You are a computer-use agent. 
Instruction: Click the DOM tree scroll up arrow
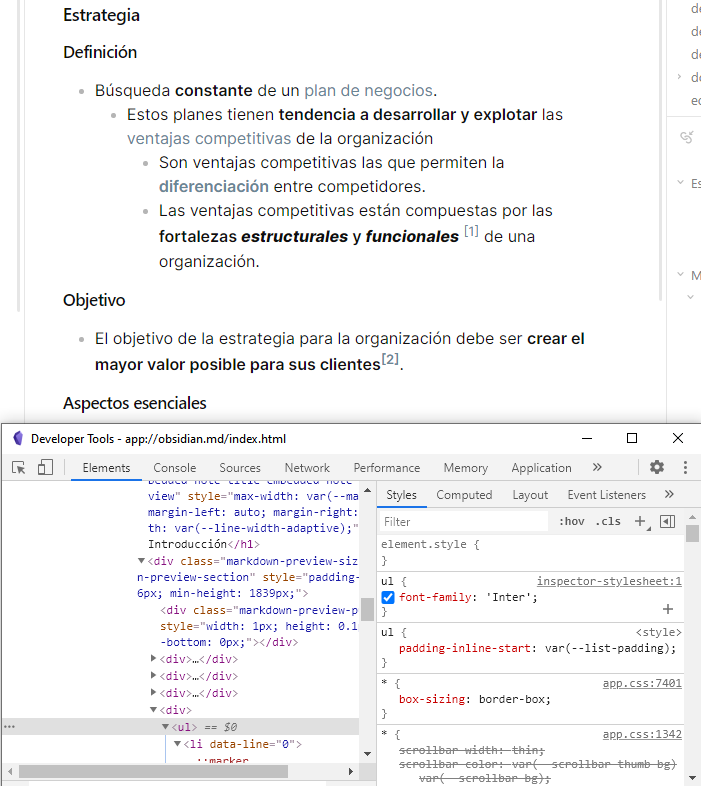[x=368, y=490]
